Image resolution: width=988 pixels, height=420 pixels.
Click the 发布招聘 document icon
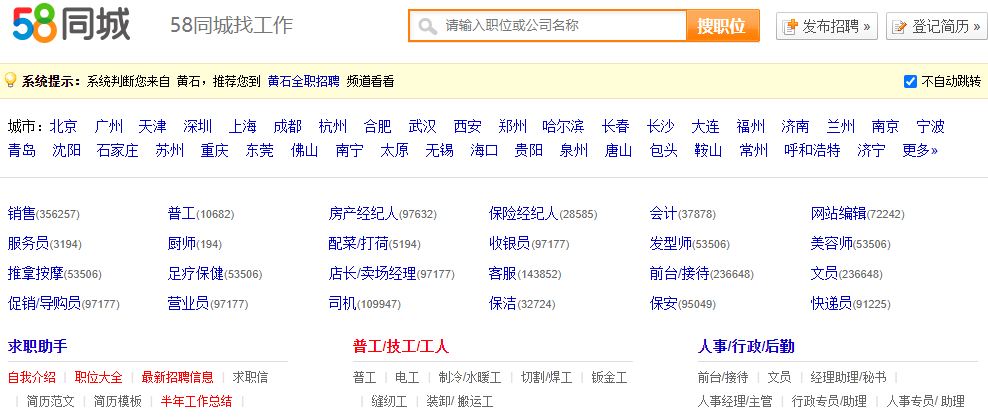coord(790,26)
